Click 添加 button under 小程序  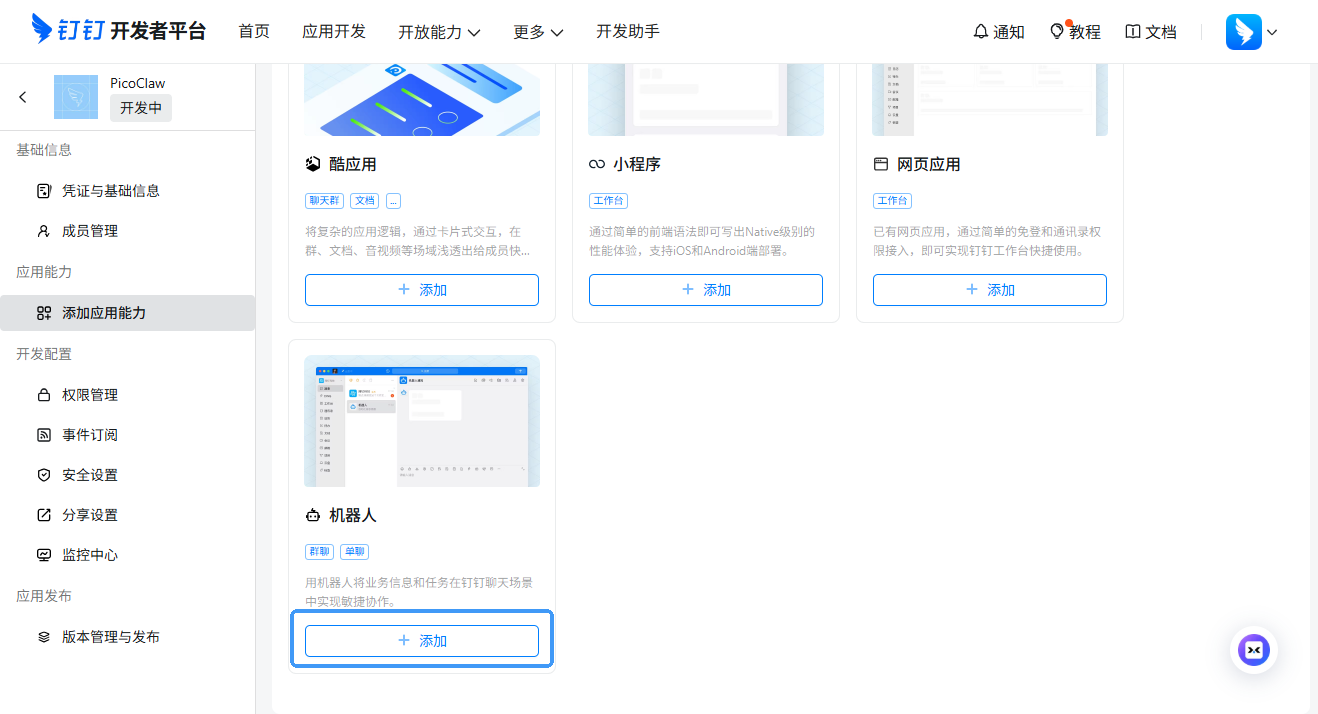click(x=706, y=290)
